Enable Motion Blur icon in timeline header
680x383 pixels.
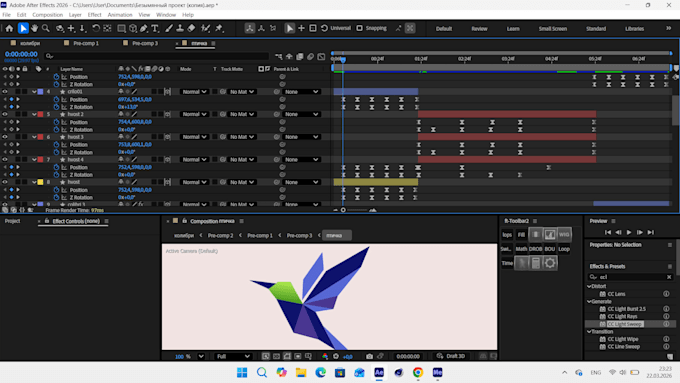click(311, 56)
